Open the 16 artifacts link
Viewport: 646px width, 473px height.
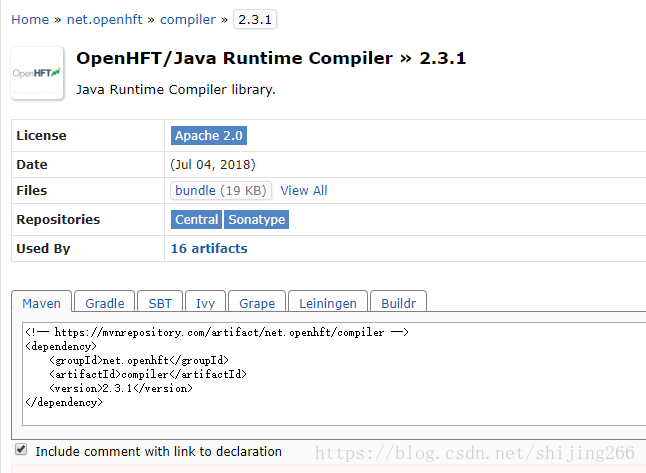click(x=209, y=248)
